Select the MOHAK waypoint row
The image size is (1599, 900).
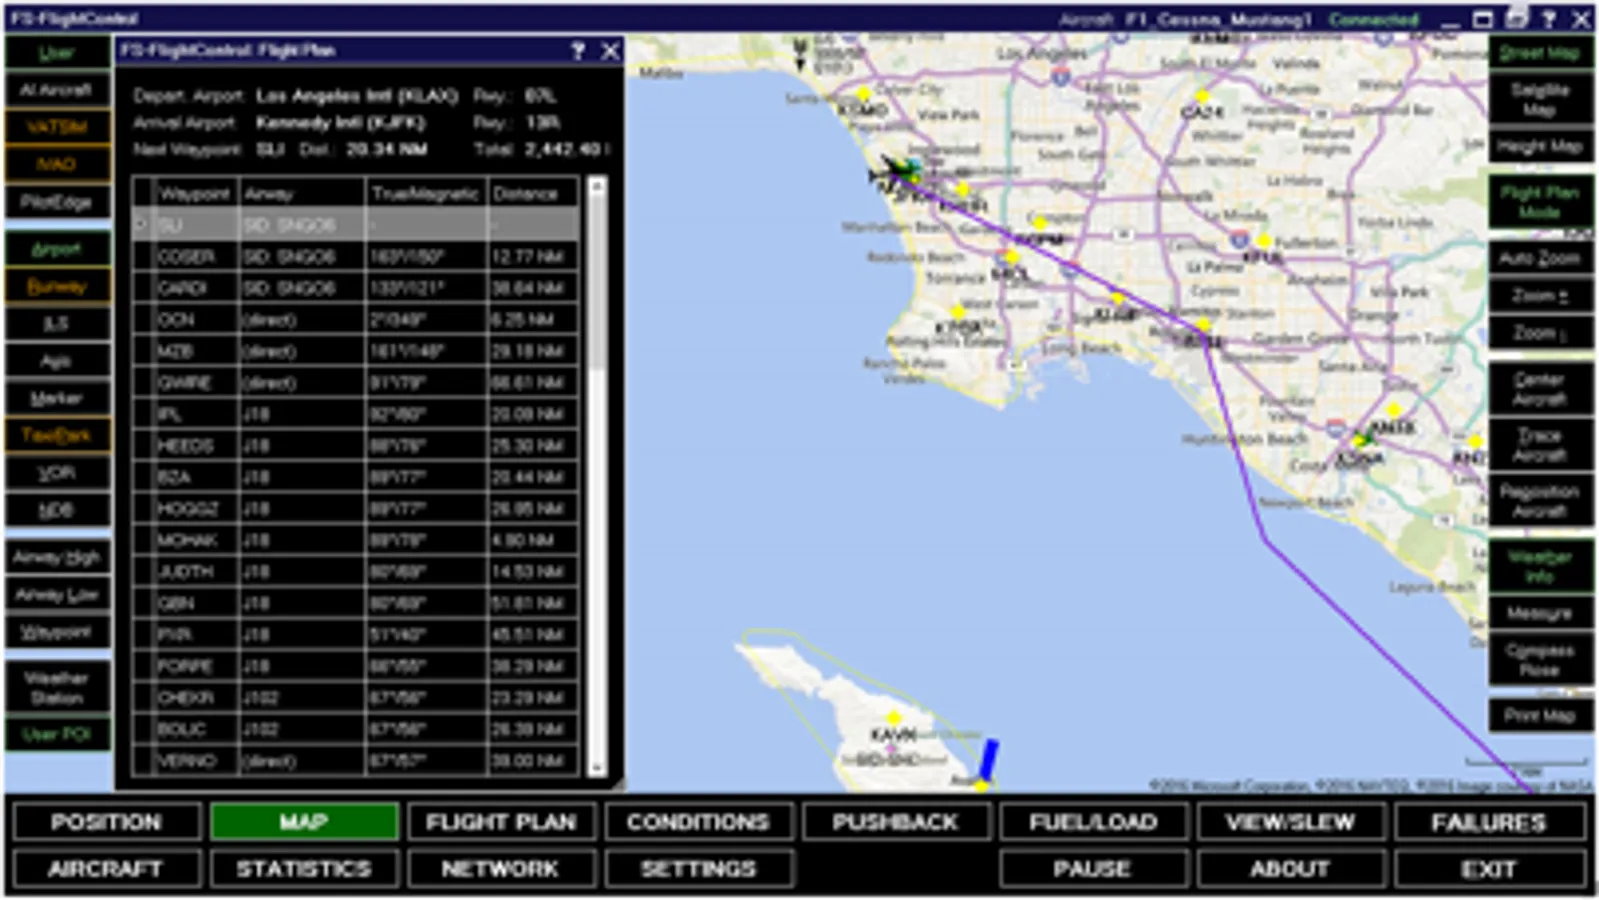click(356, 540)
